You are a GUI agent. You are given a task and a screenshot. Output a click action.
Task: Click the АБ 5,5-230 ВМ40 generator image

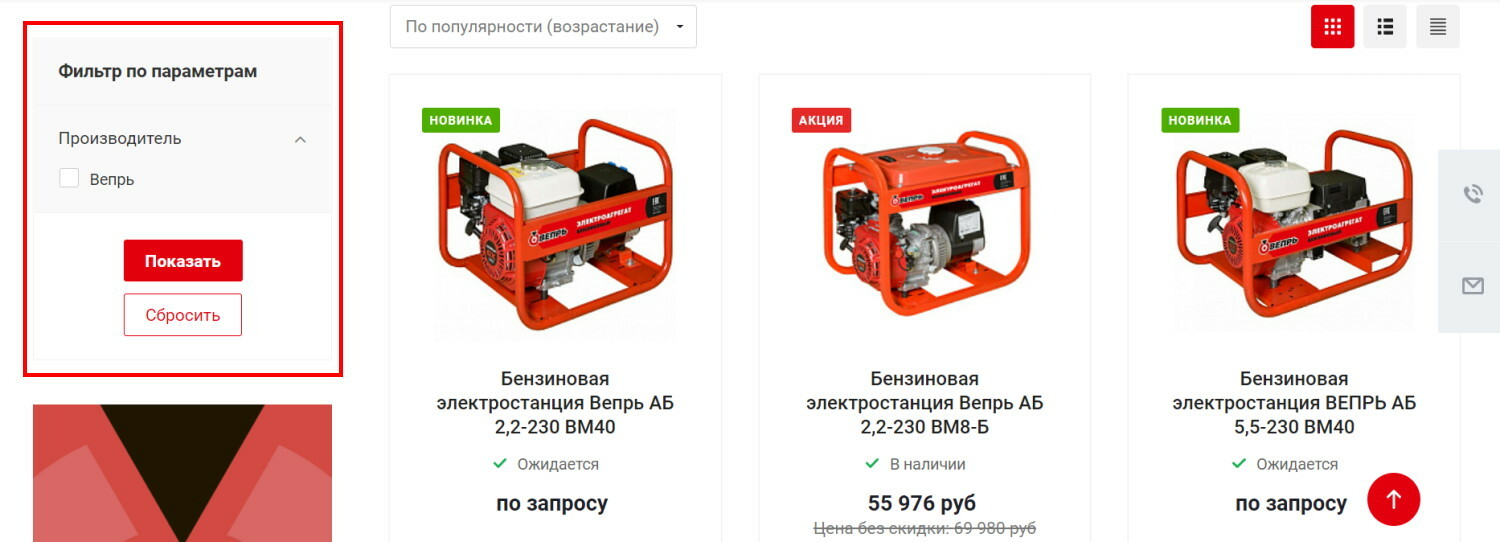coord(1294,225)
